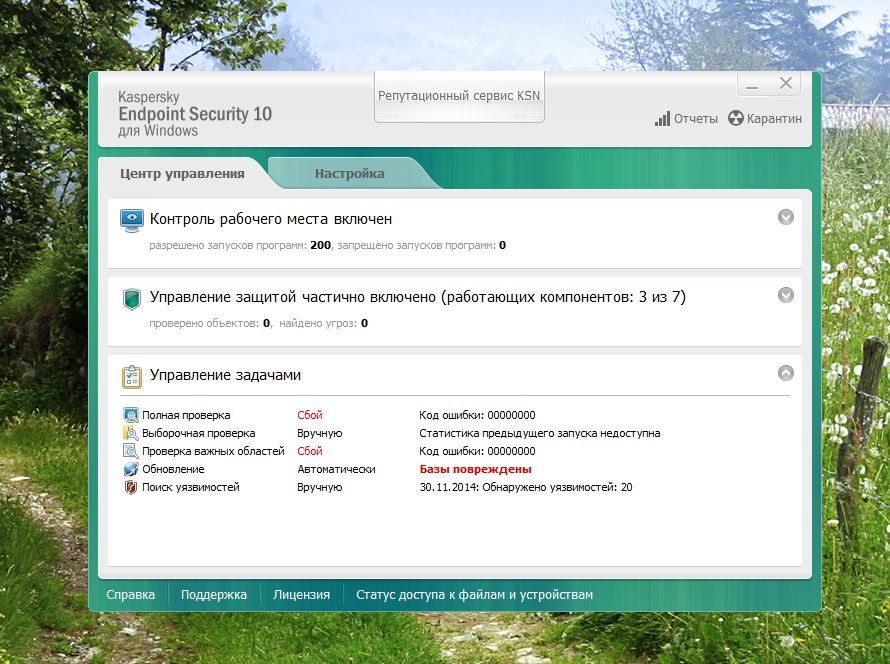Click the Управление задачами heading

tap(225, 375)
